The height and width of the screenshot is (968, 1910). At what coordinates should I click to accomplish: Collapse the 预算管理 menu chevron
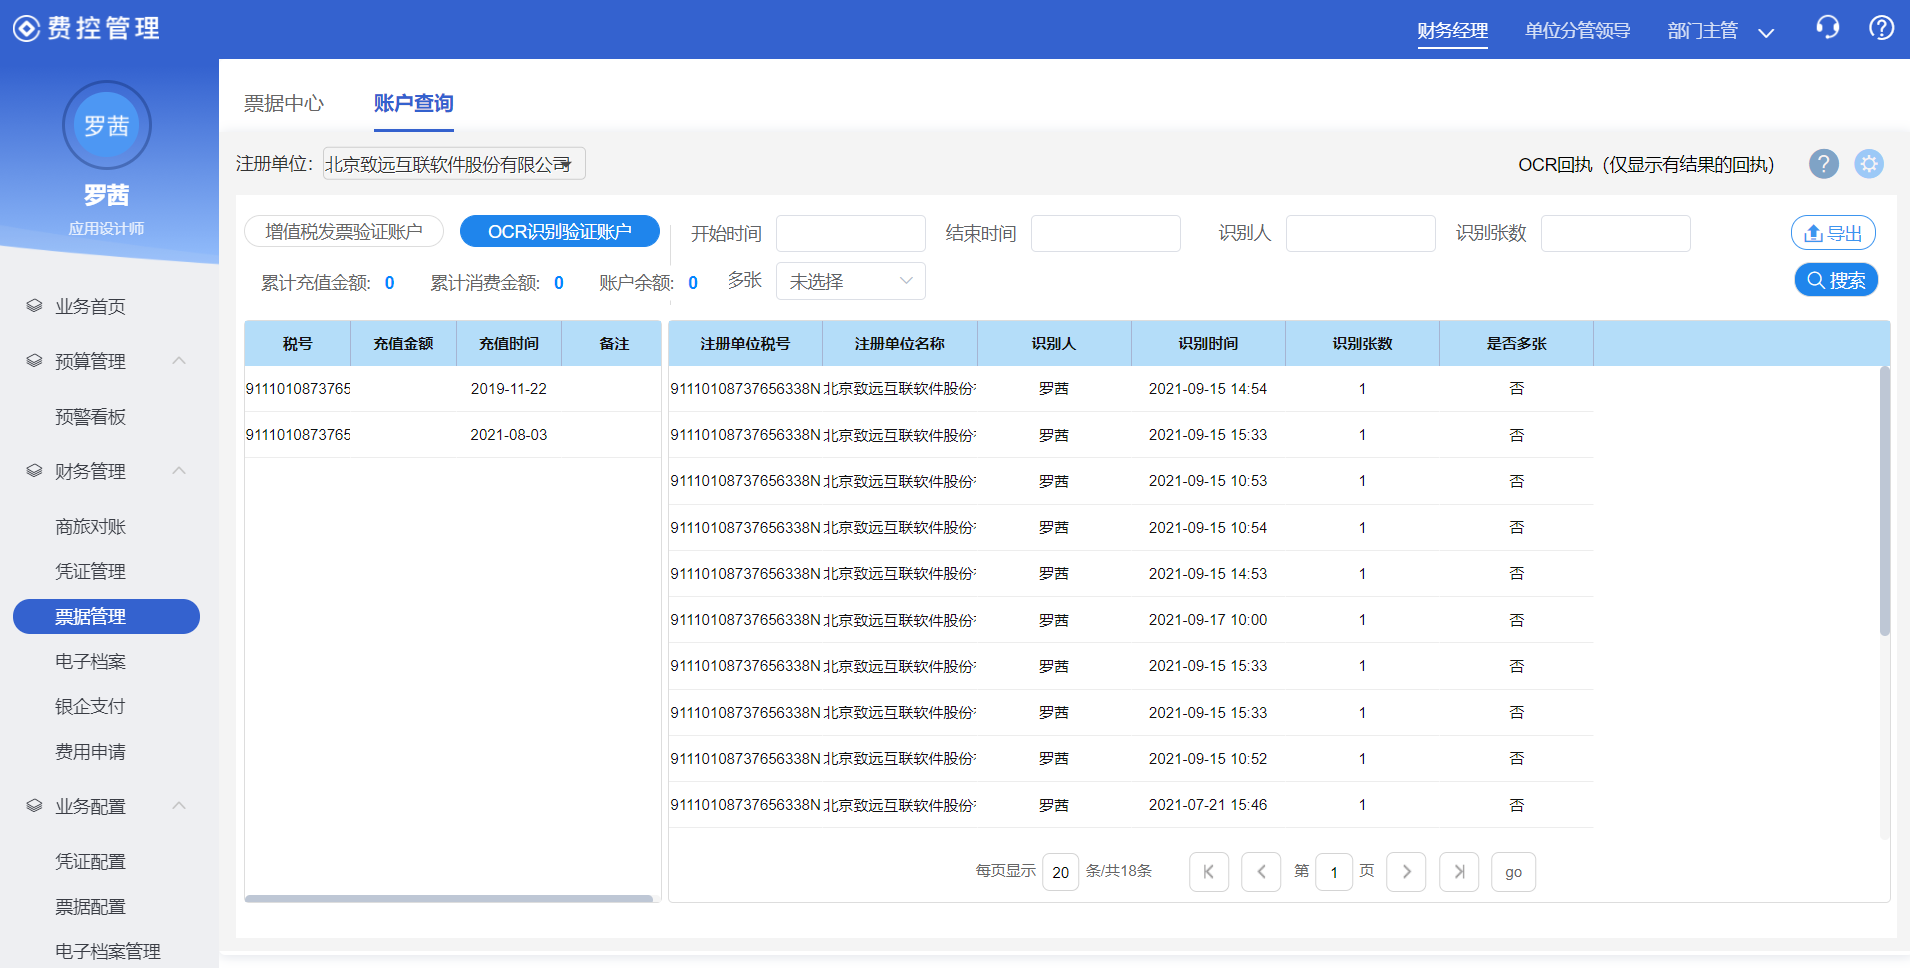point(179,360)
